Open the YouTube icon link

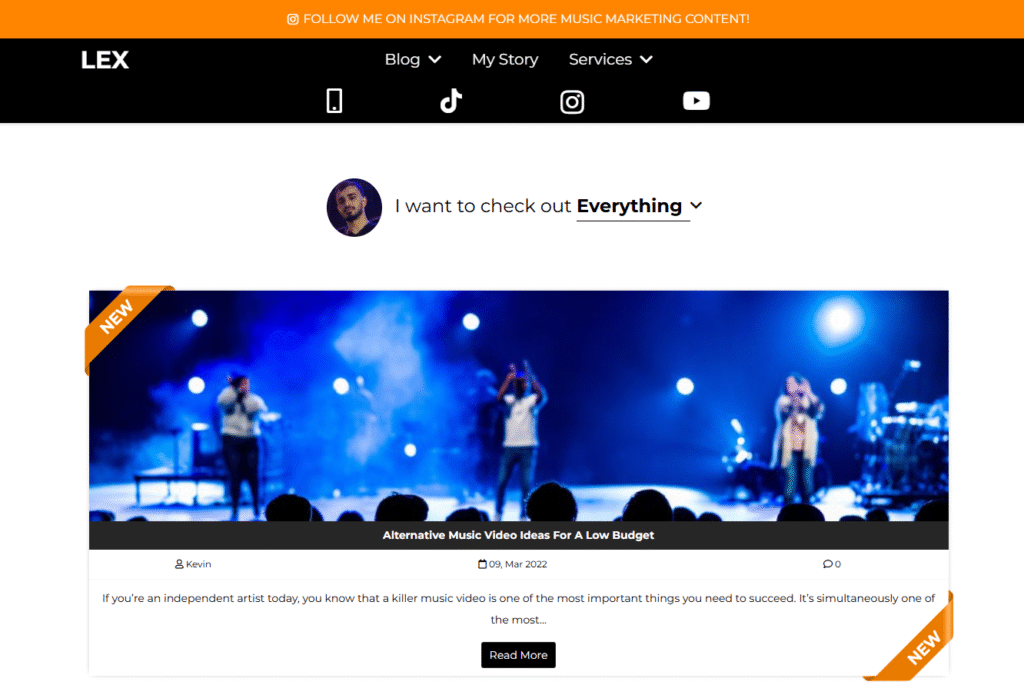point(696,101)
